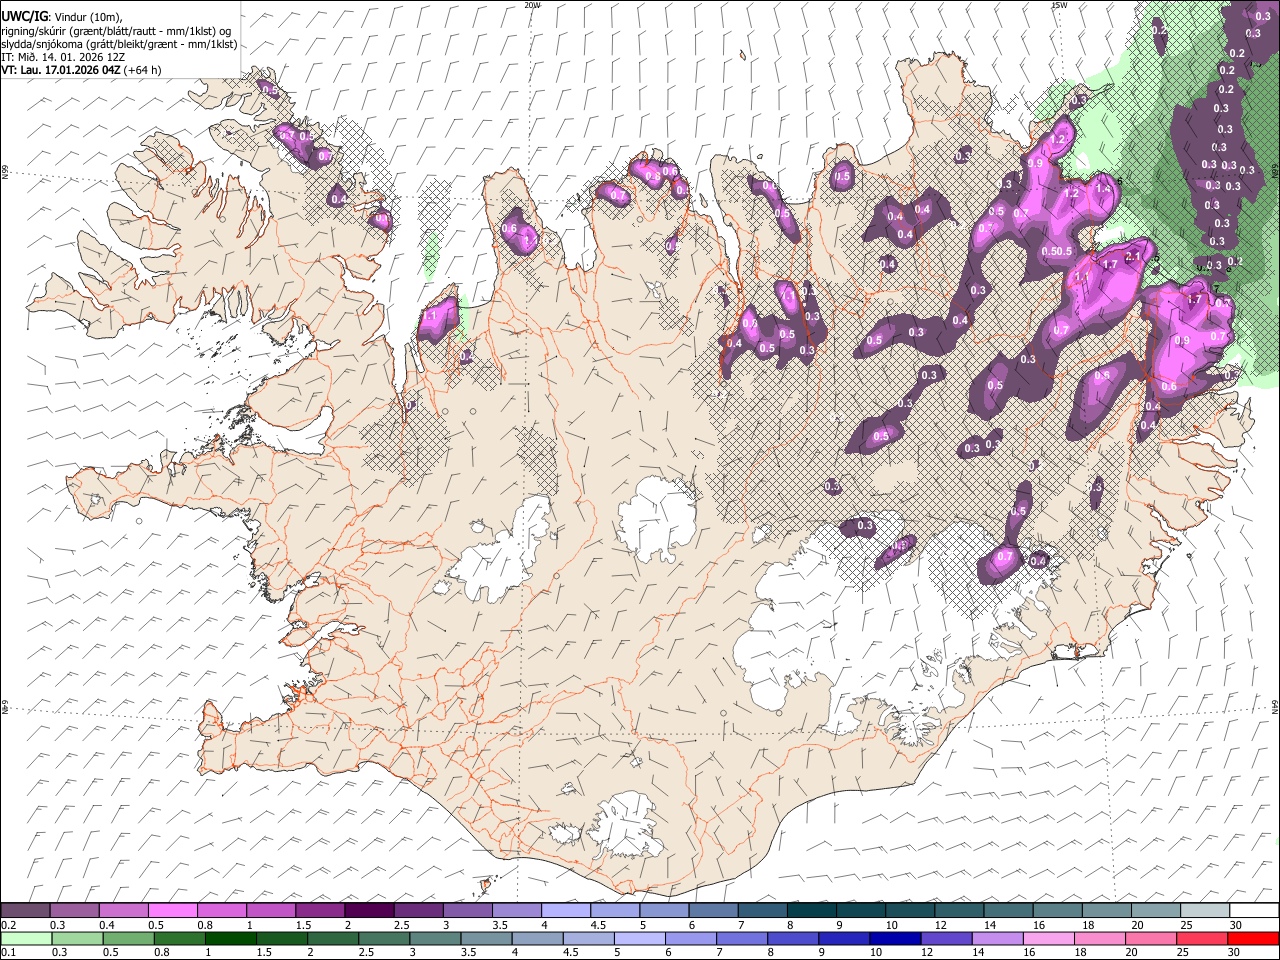The width and height of the screenshot is (1280, 960).
Task: Click the 'IT: Mið. 14. 01. 2026 12Z' line
Action: point(63,57)
